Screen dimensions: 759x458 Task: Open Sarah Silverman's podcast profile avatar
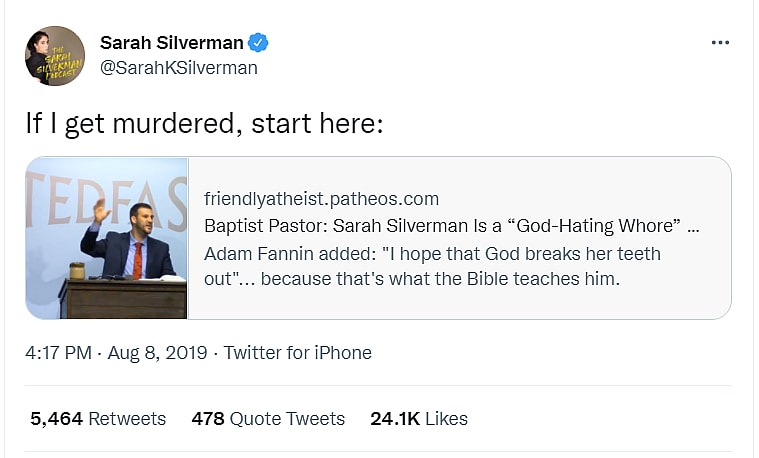[54, 56]
